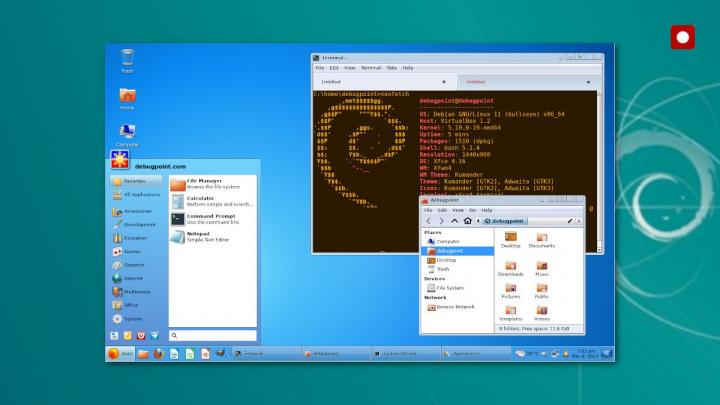Expand the System menu category
Image resolution: width=720 pixels, height=405 pixels.
point(136,318)
